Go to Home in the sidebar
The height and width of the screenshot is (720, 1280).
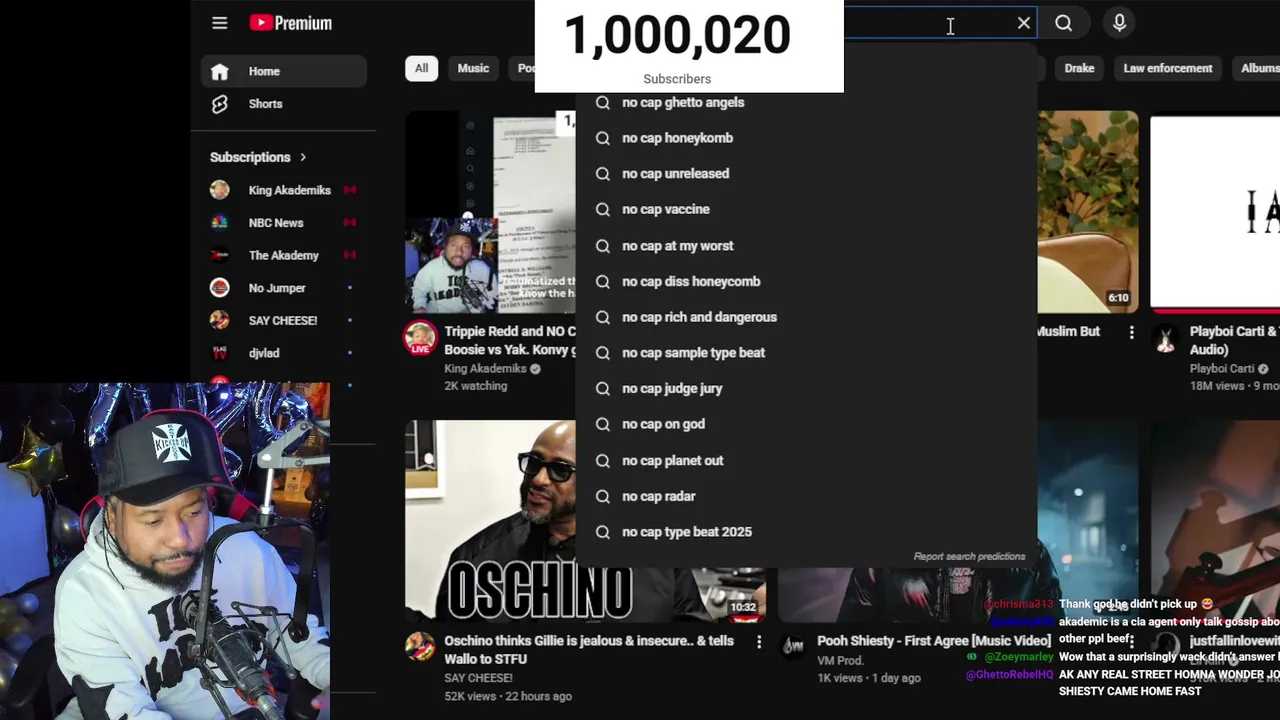click(284, 71)
